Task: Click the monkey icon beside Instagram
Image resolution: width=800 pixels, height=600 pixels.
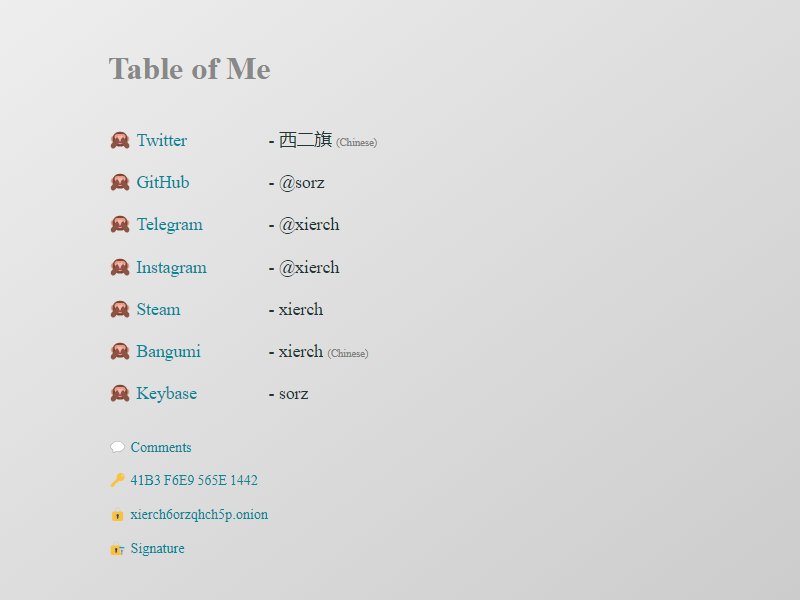Action: (x=120, y=267)
